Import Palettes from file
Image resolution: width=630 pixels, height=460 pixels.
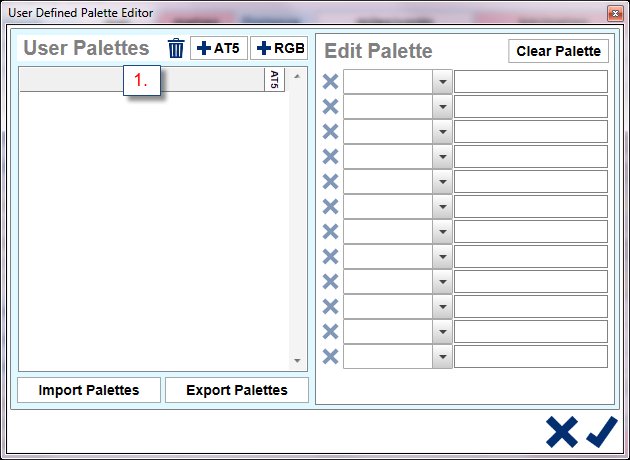[x=89, y=390]
